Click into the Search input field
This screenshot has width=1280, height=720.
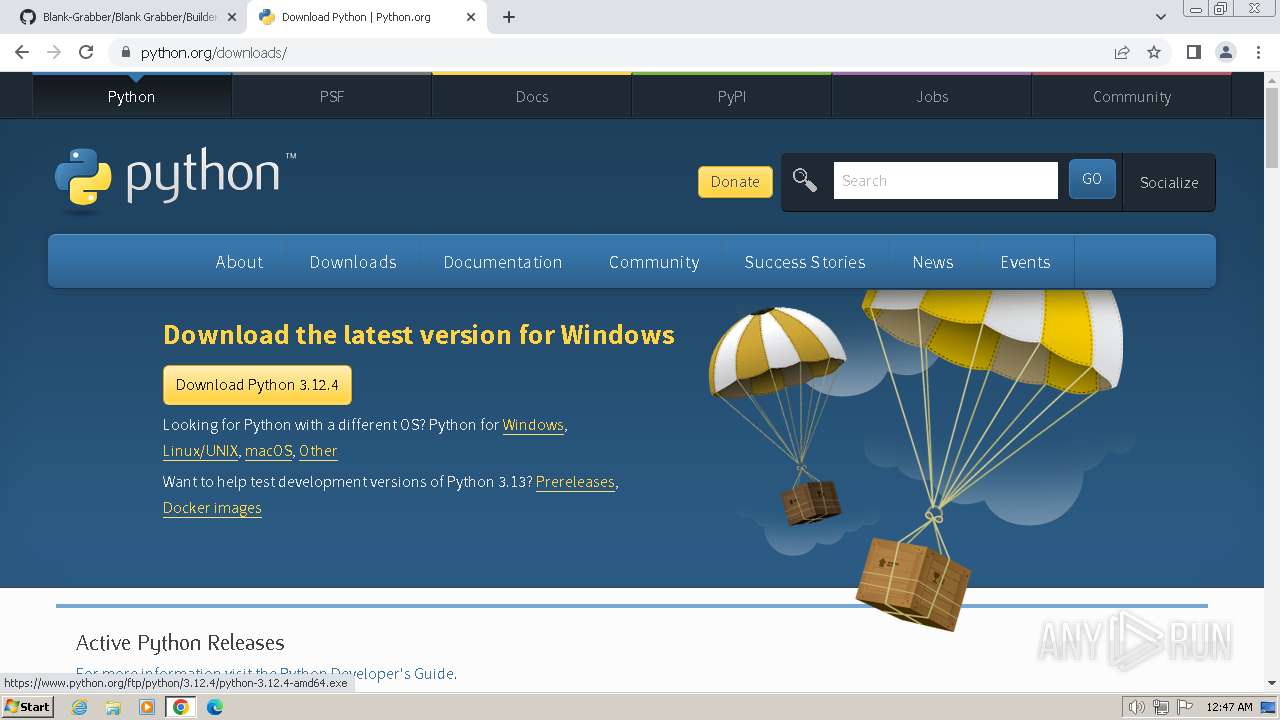pos(945,181)
